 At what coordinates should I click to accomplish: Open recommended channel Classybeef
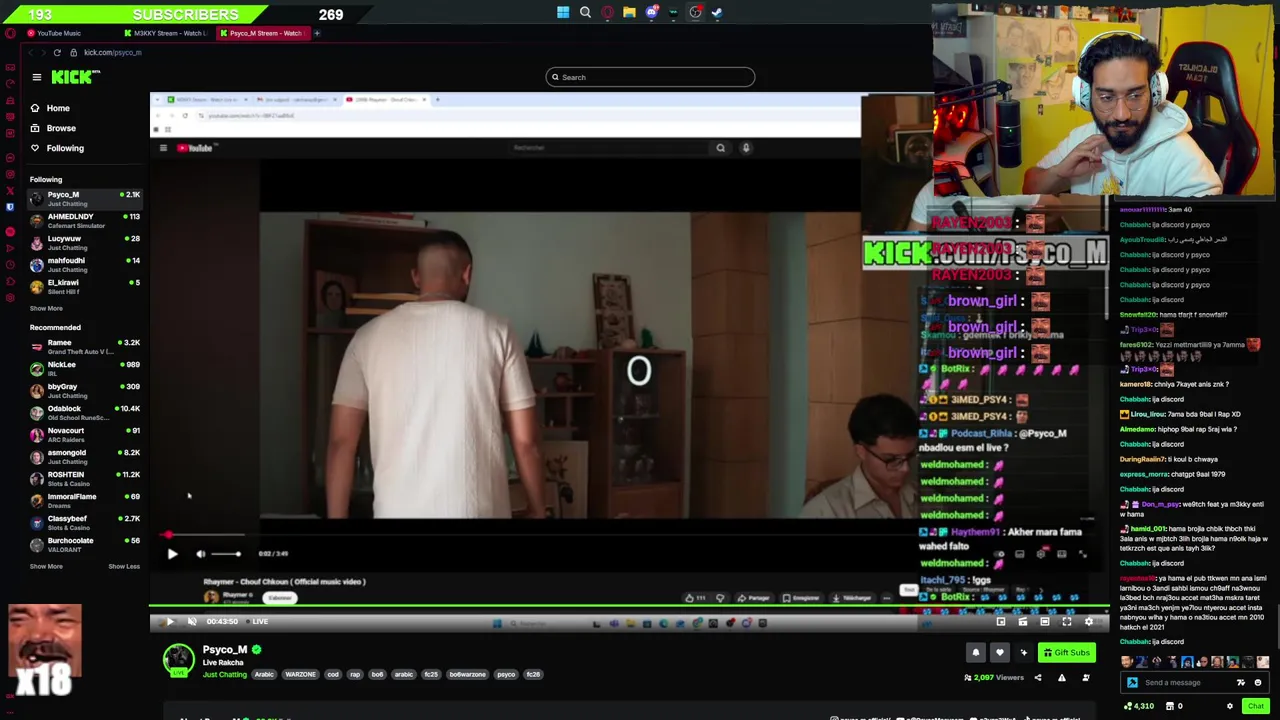tap(85, 523)
